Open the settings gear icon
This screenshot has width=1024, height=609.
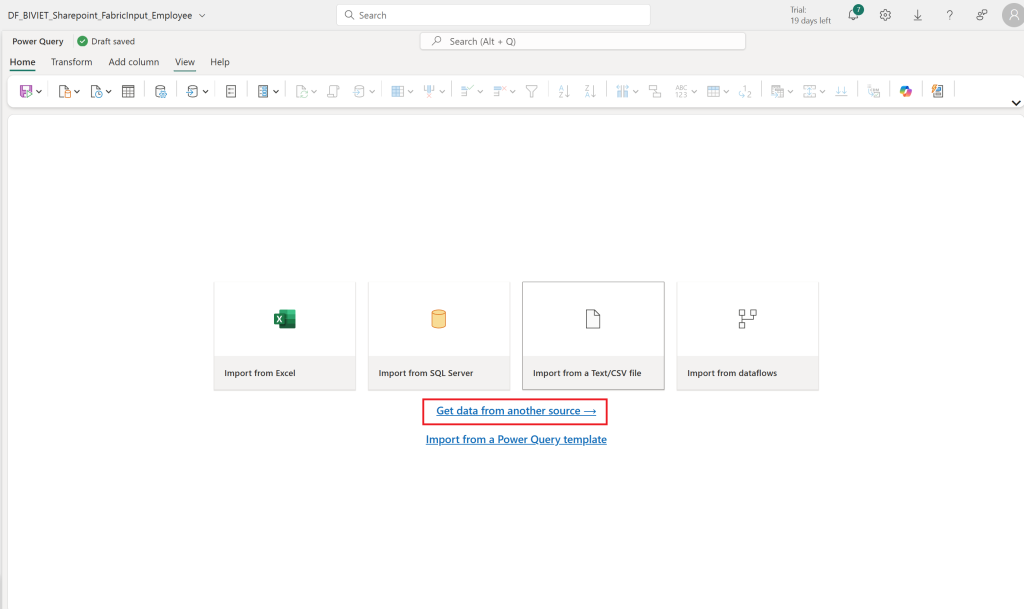pos(885,15)
